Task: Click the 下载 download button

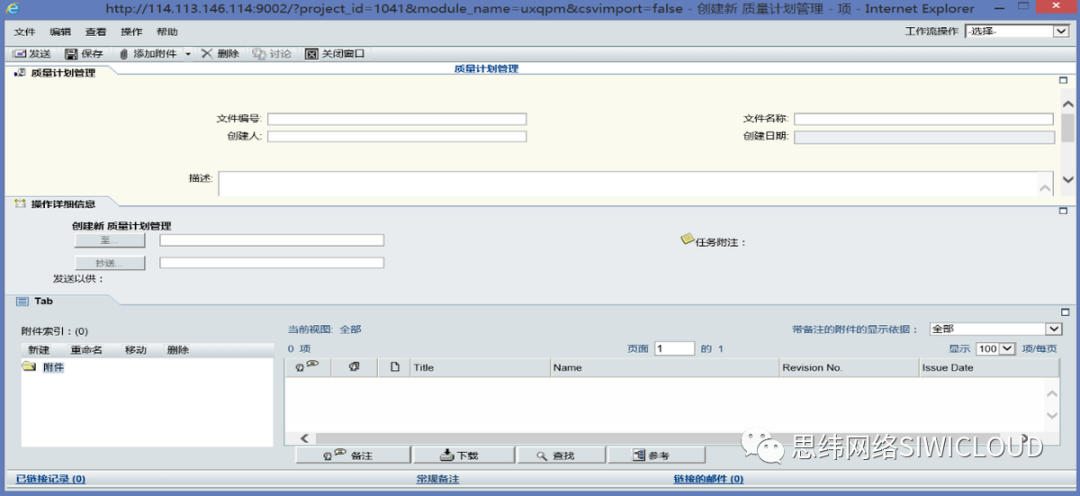Action: 463,455
